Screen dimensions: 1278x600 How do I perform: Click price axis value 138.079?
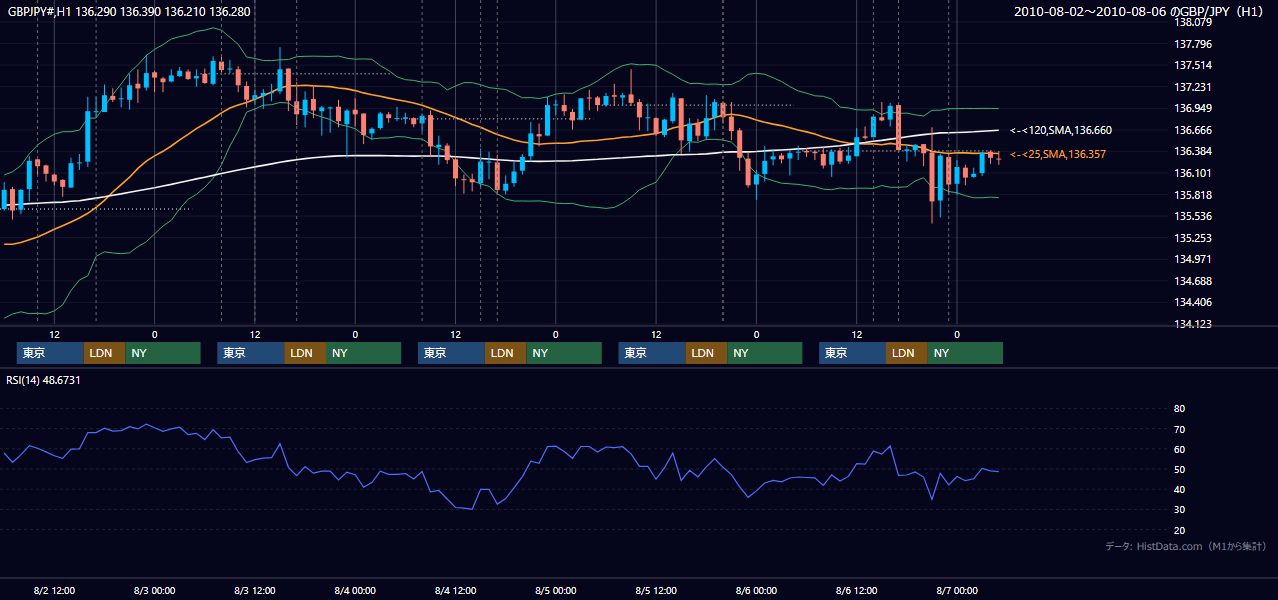[x=1194, y=22]
